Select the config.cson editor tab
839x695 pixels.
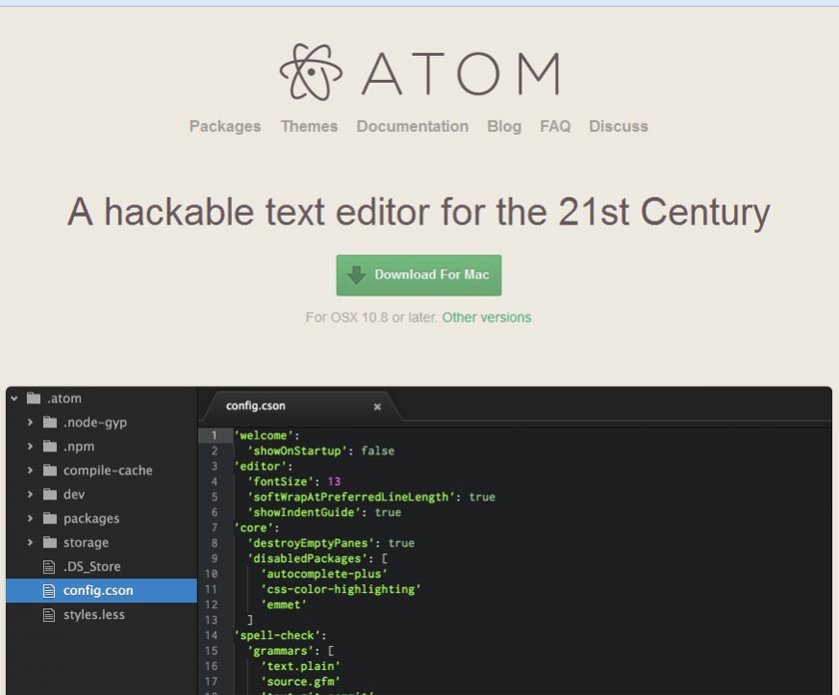[x=300, y=406]
